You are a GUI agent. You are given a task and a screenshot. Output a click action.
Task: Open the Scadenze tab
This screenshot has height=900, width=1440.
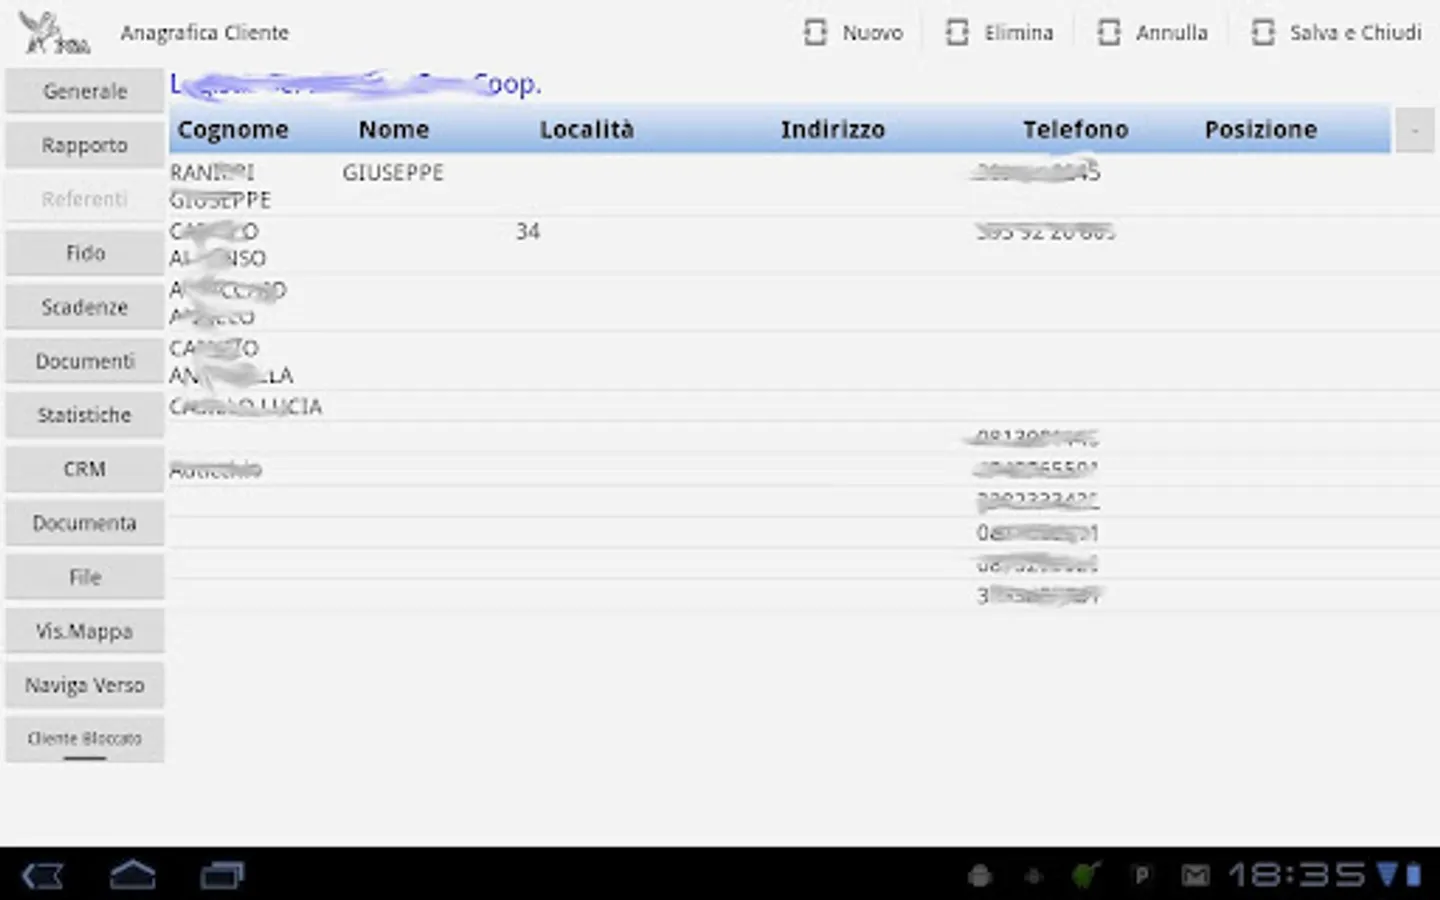click(85, 307)
